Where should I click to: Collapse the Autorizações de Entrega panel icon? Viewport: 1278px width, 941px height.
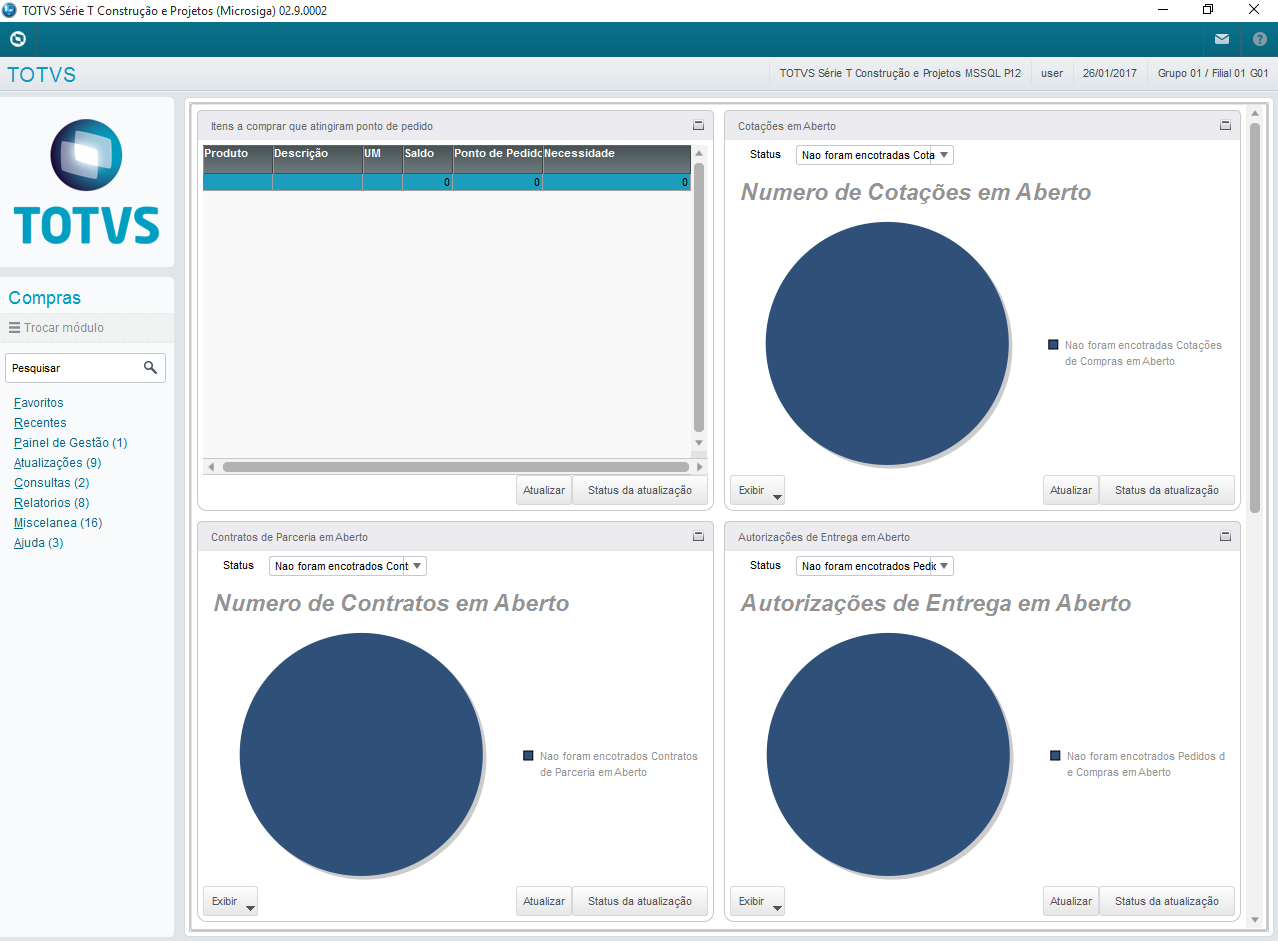1225,536
